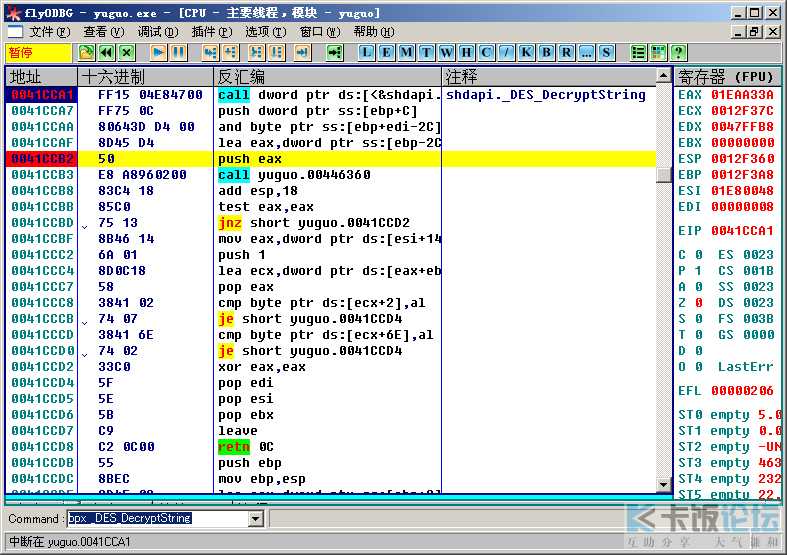Click the 地址 column header
The height and width of the screenshot is (555, 787).
coord(41,77)
